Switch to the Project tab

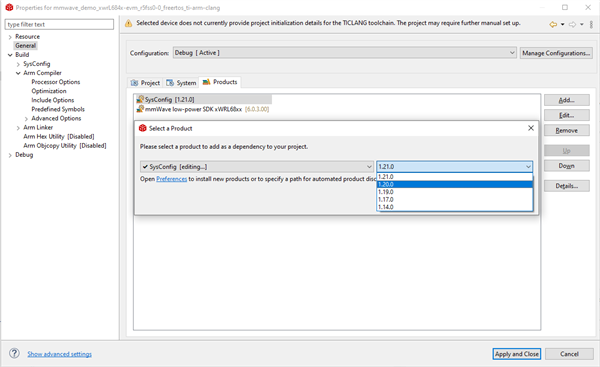[145, 83]
